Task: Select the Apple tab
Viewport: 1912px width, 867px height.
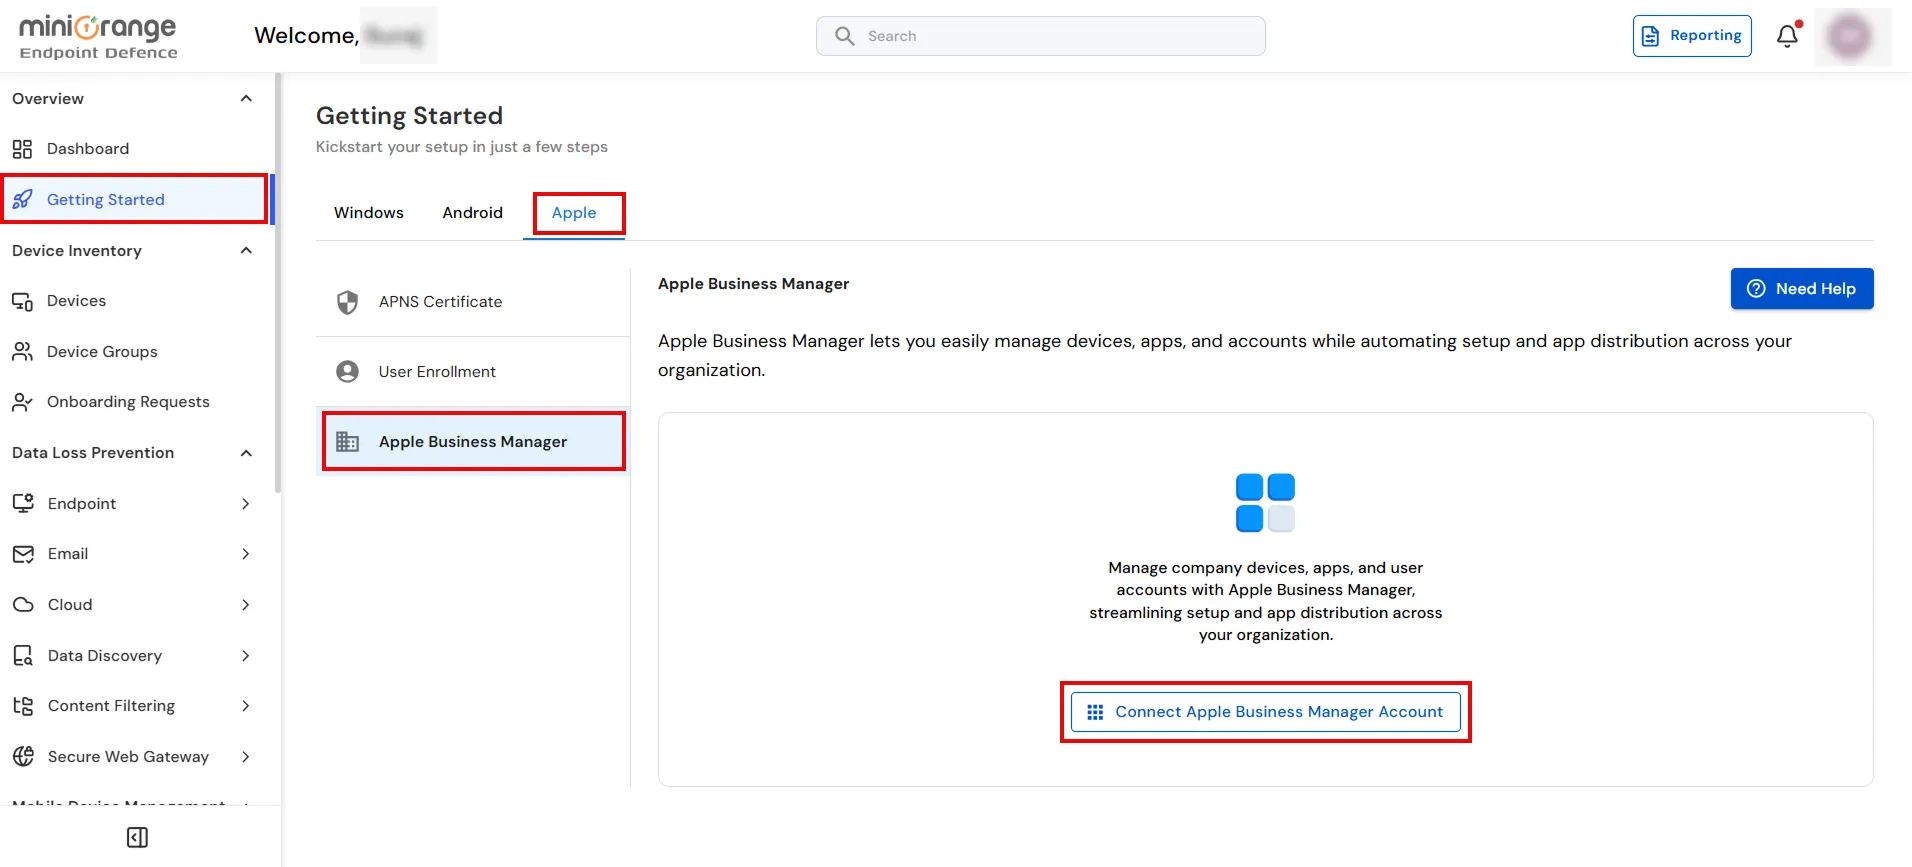Action: click(574, 213)
